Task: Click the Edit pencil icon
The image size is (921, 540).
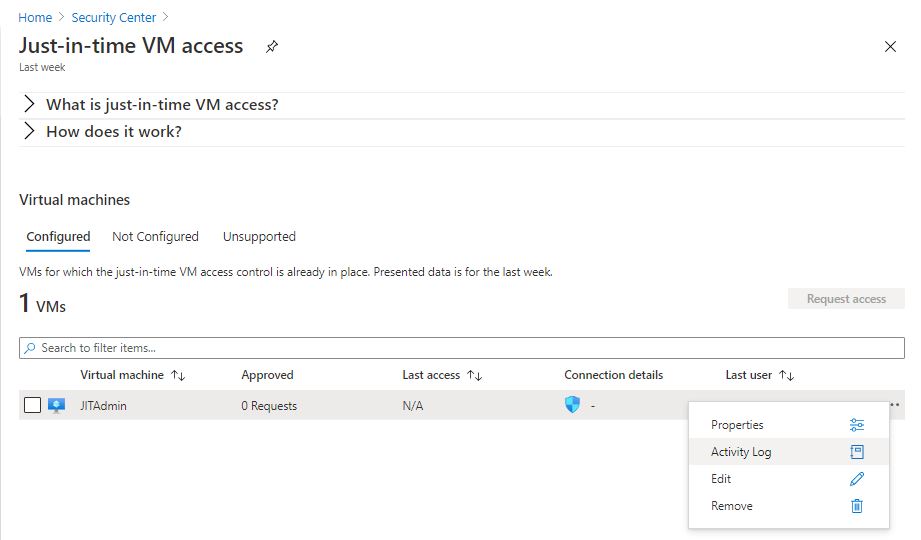Action: (x=856, y=479)
